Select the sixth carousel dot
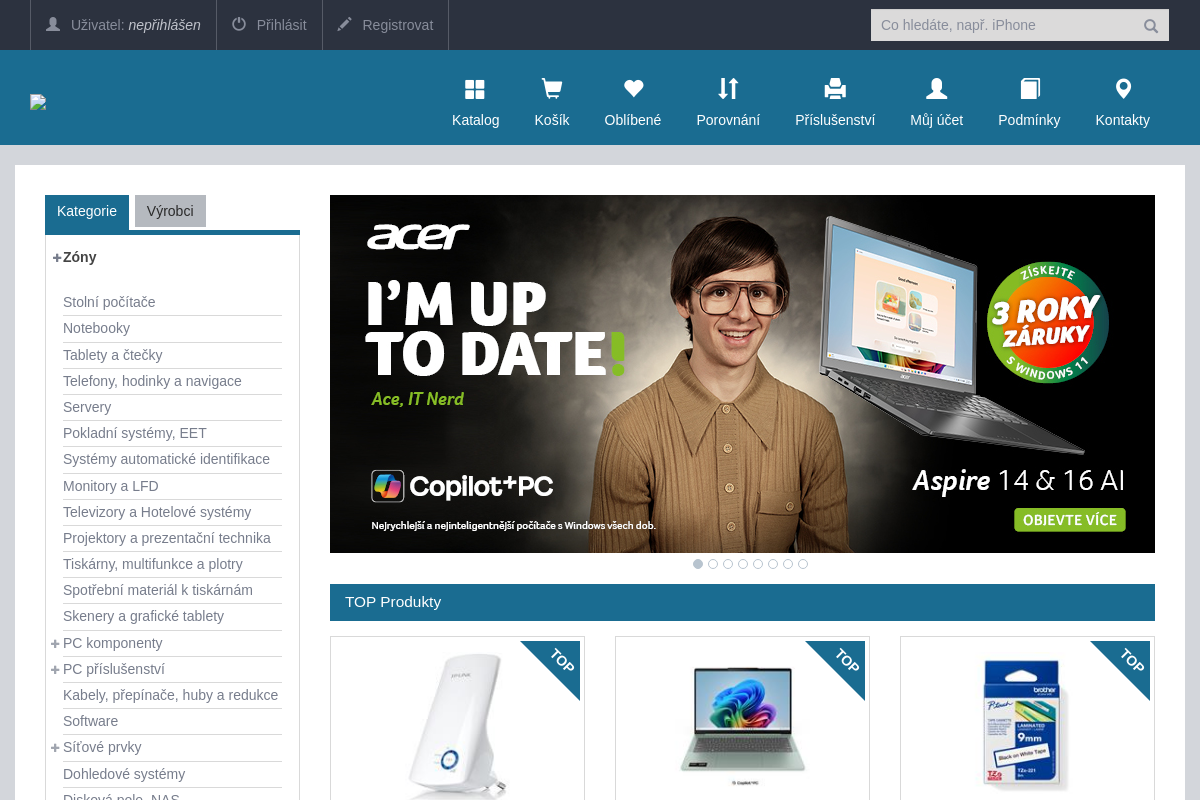This screenshot has height=800, width=1200. 773,564
